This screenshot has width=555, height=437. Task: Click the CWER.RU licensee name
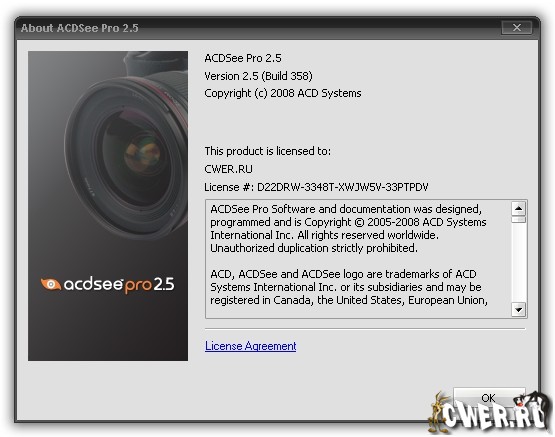[228, 169]
